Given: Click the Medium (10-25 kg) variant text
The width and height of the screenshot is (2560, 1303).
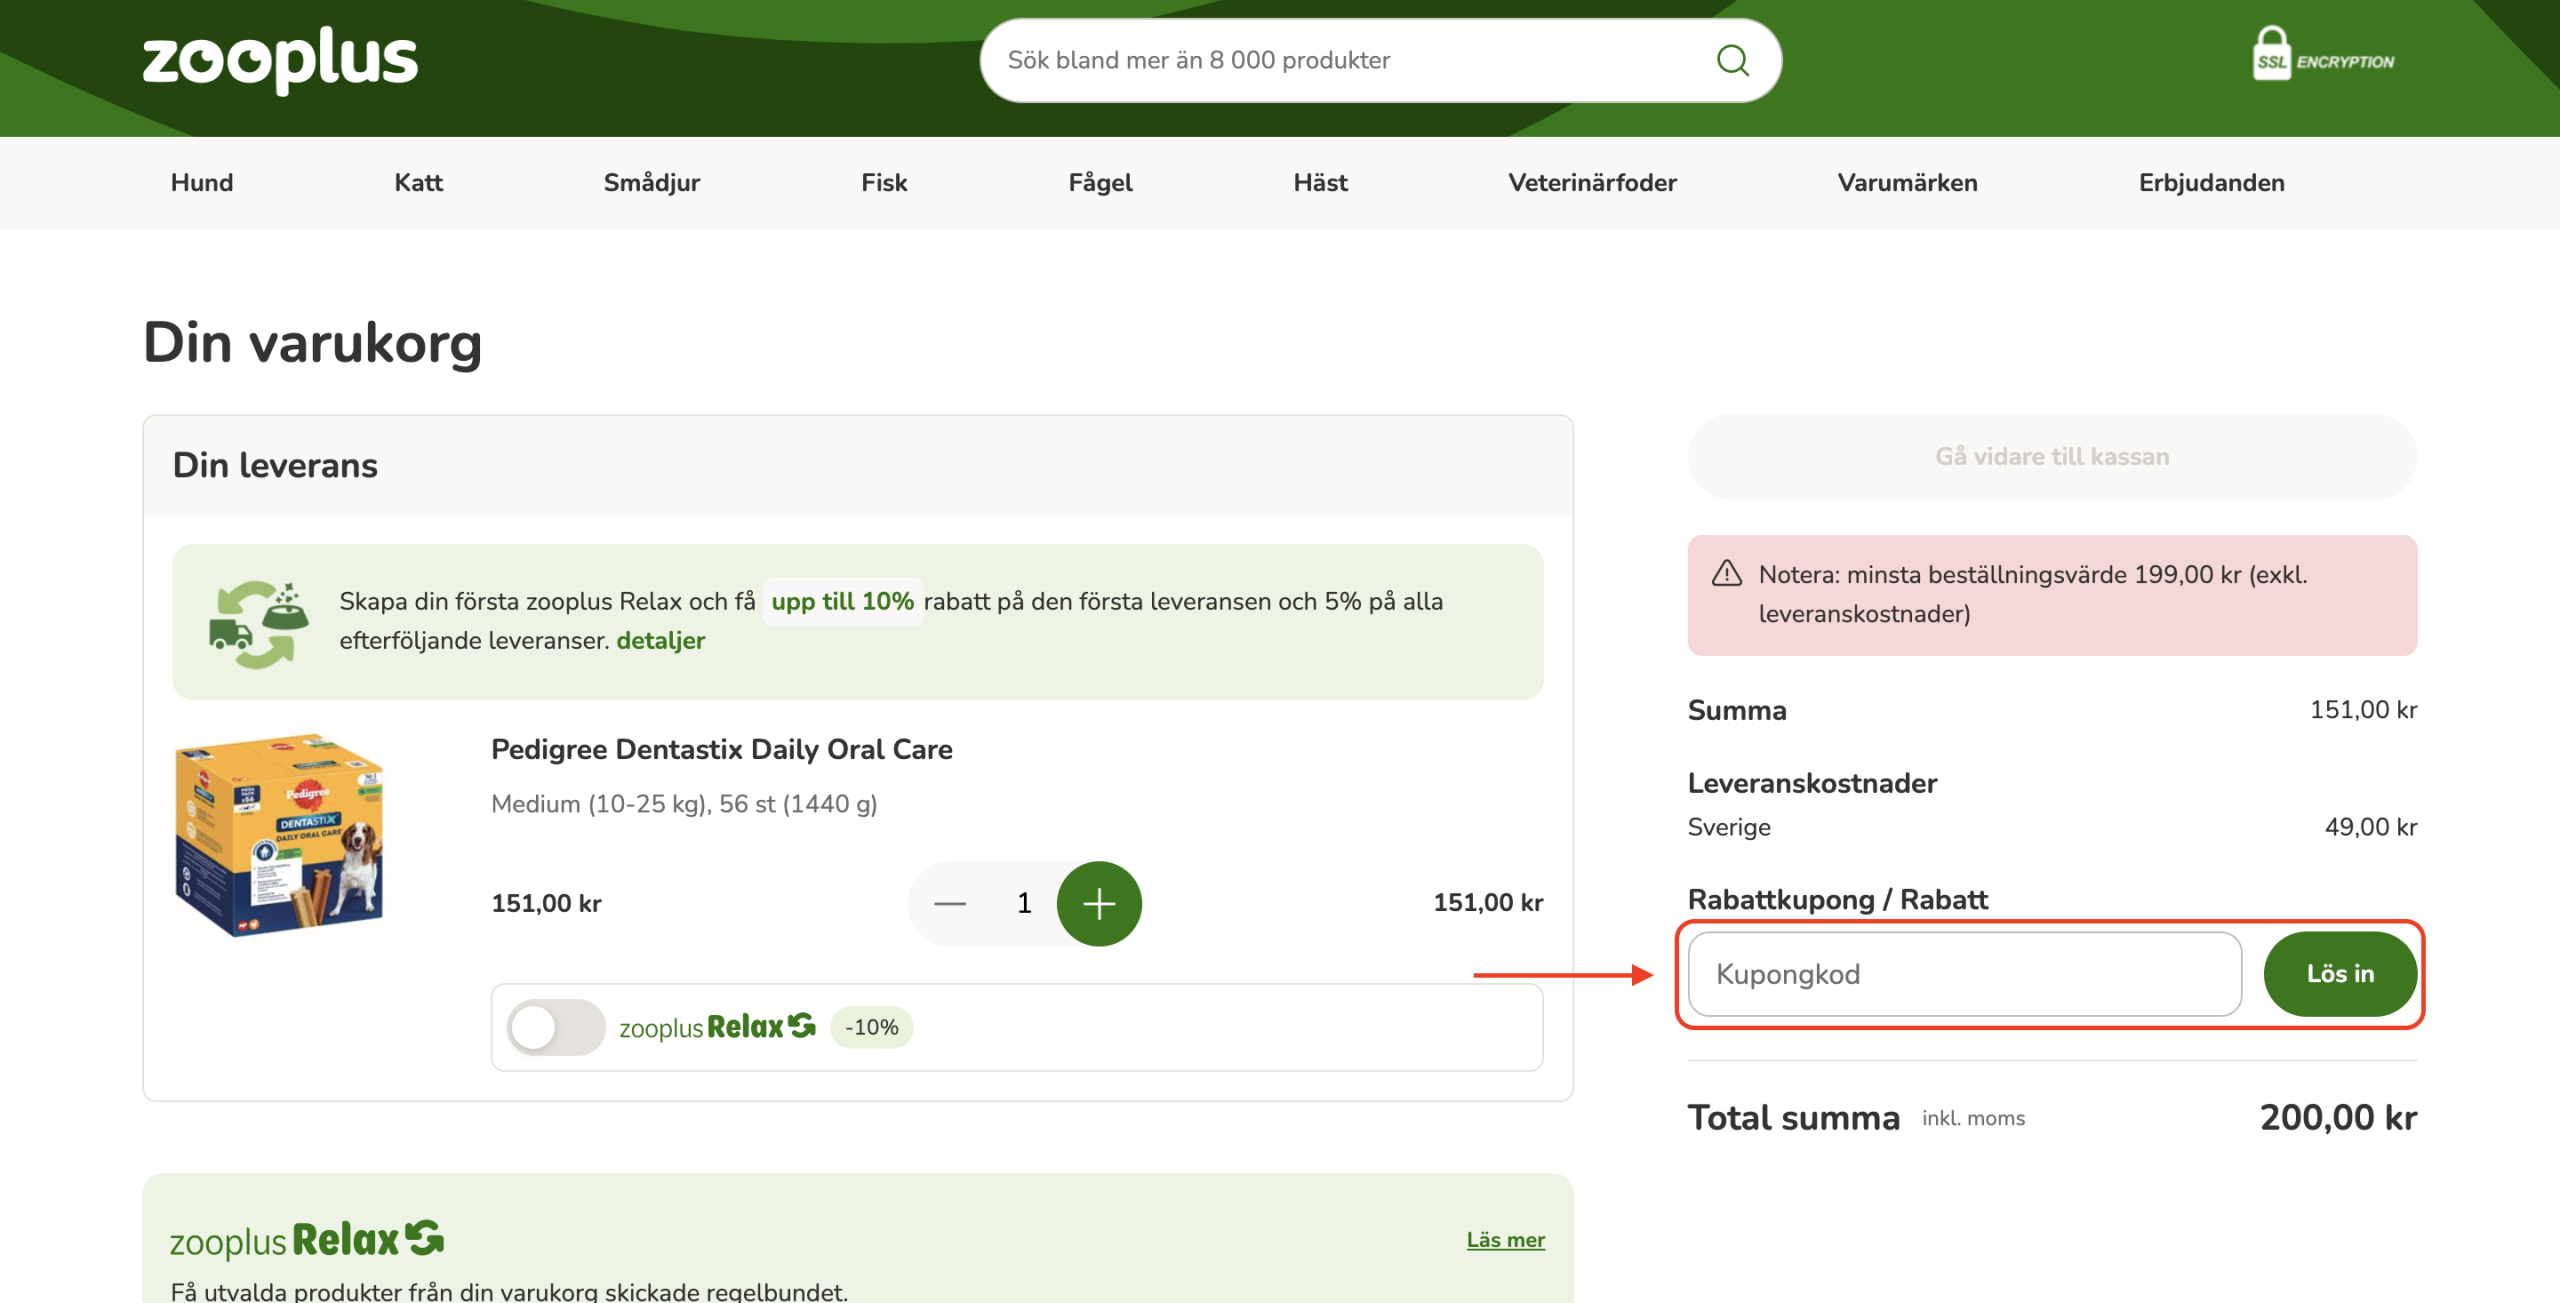Looking at the screenshot, I should (x=683, y=804).
